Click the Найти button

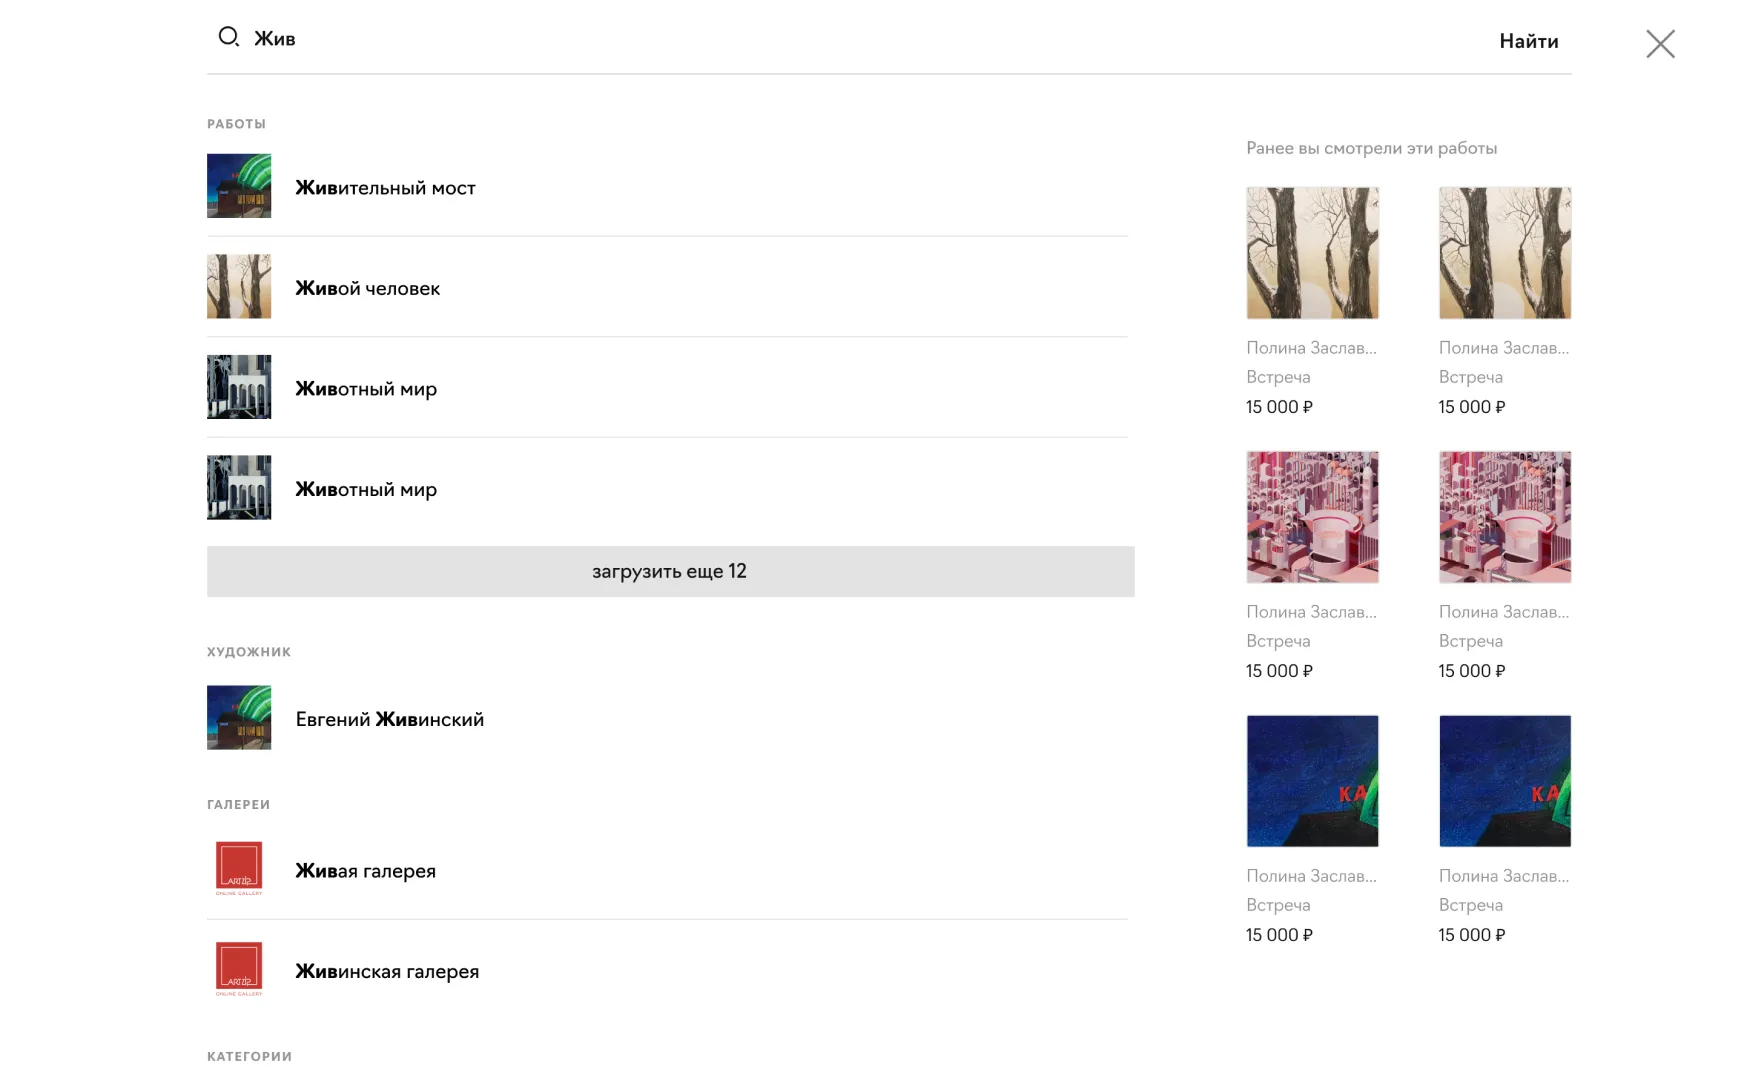click(1528, 41)
